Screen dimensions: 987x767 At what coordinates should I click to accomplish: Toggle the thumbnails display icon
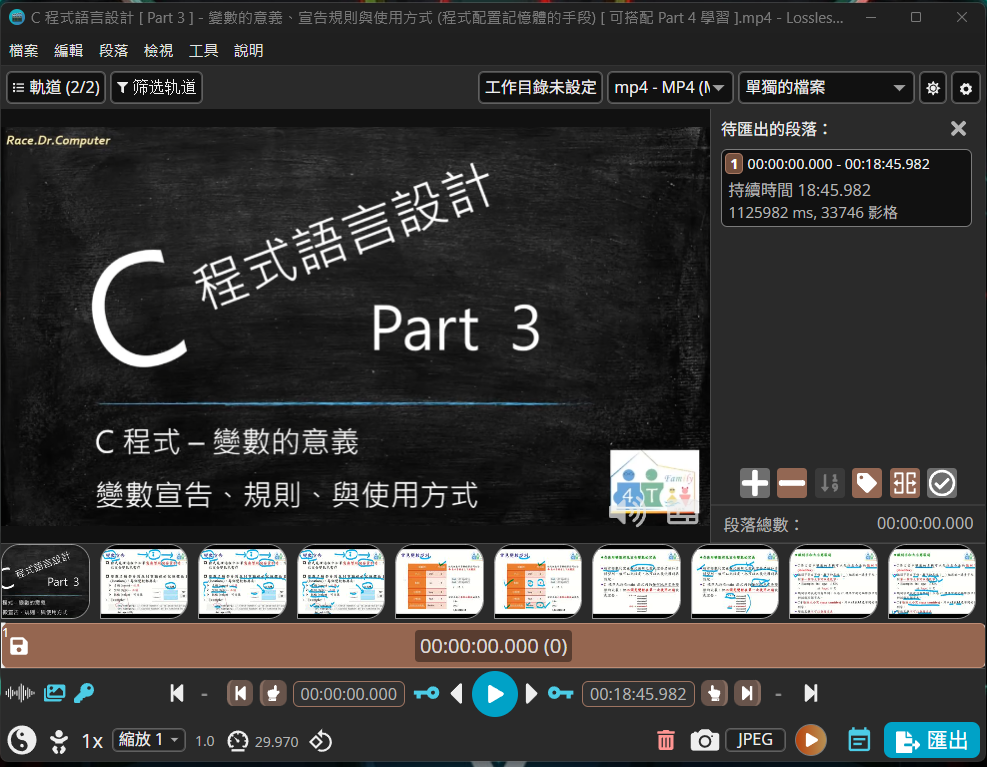[x=54, y=693]
